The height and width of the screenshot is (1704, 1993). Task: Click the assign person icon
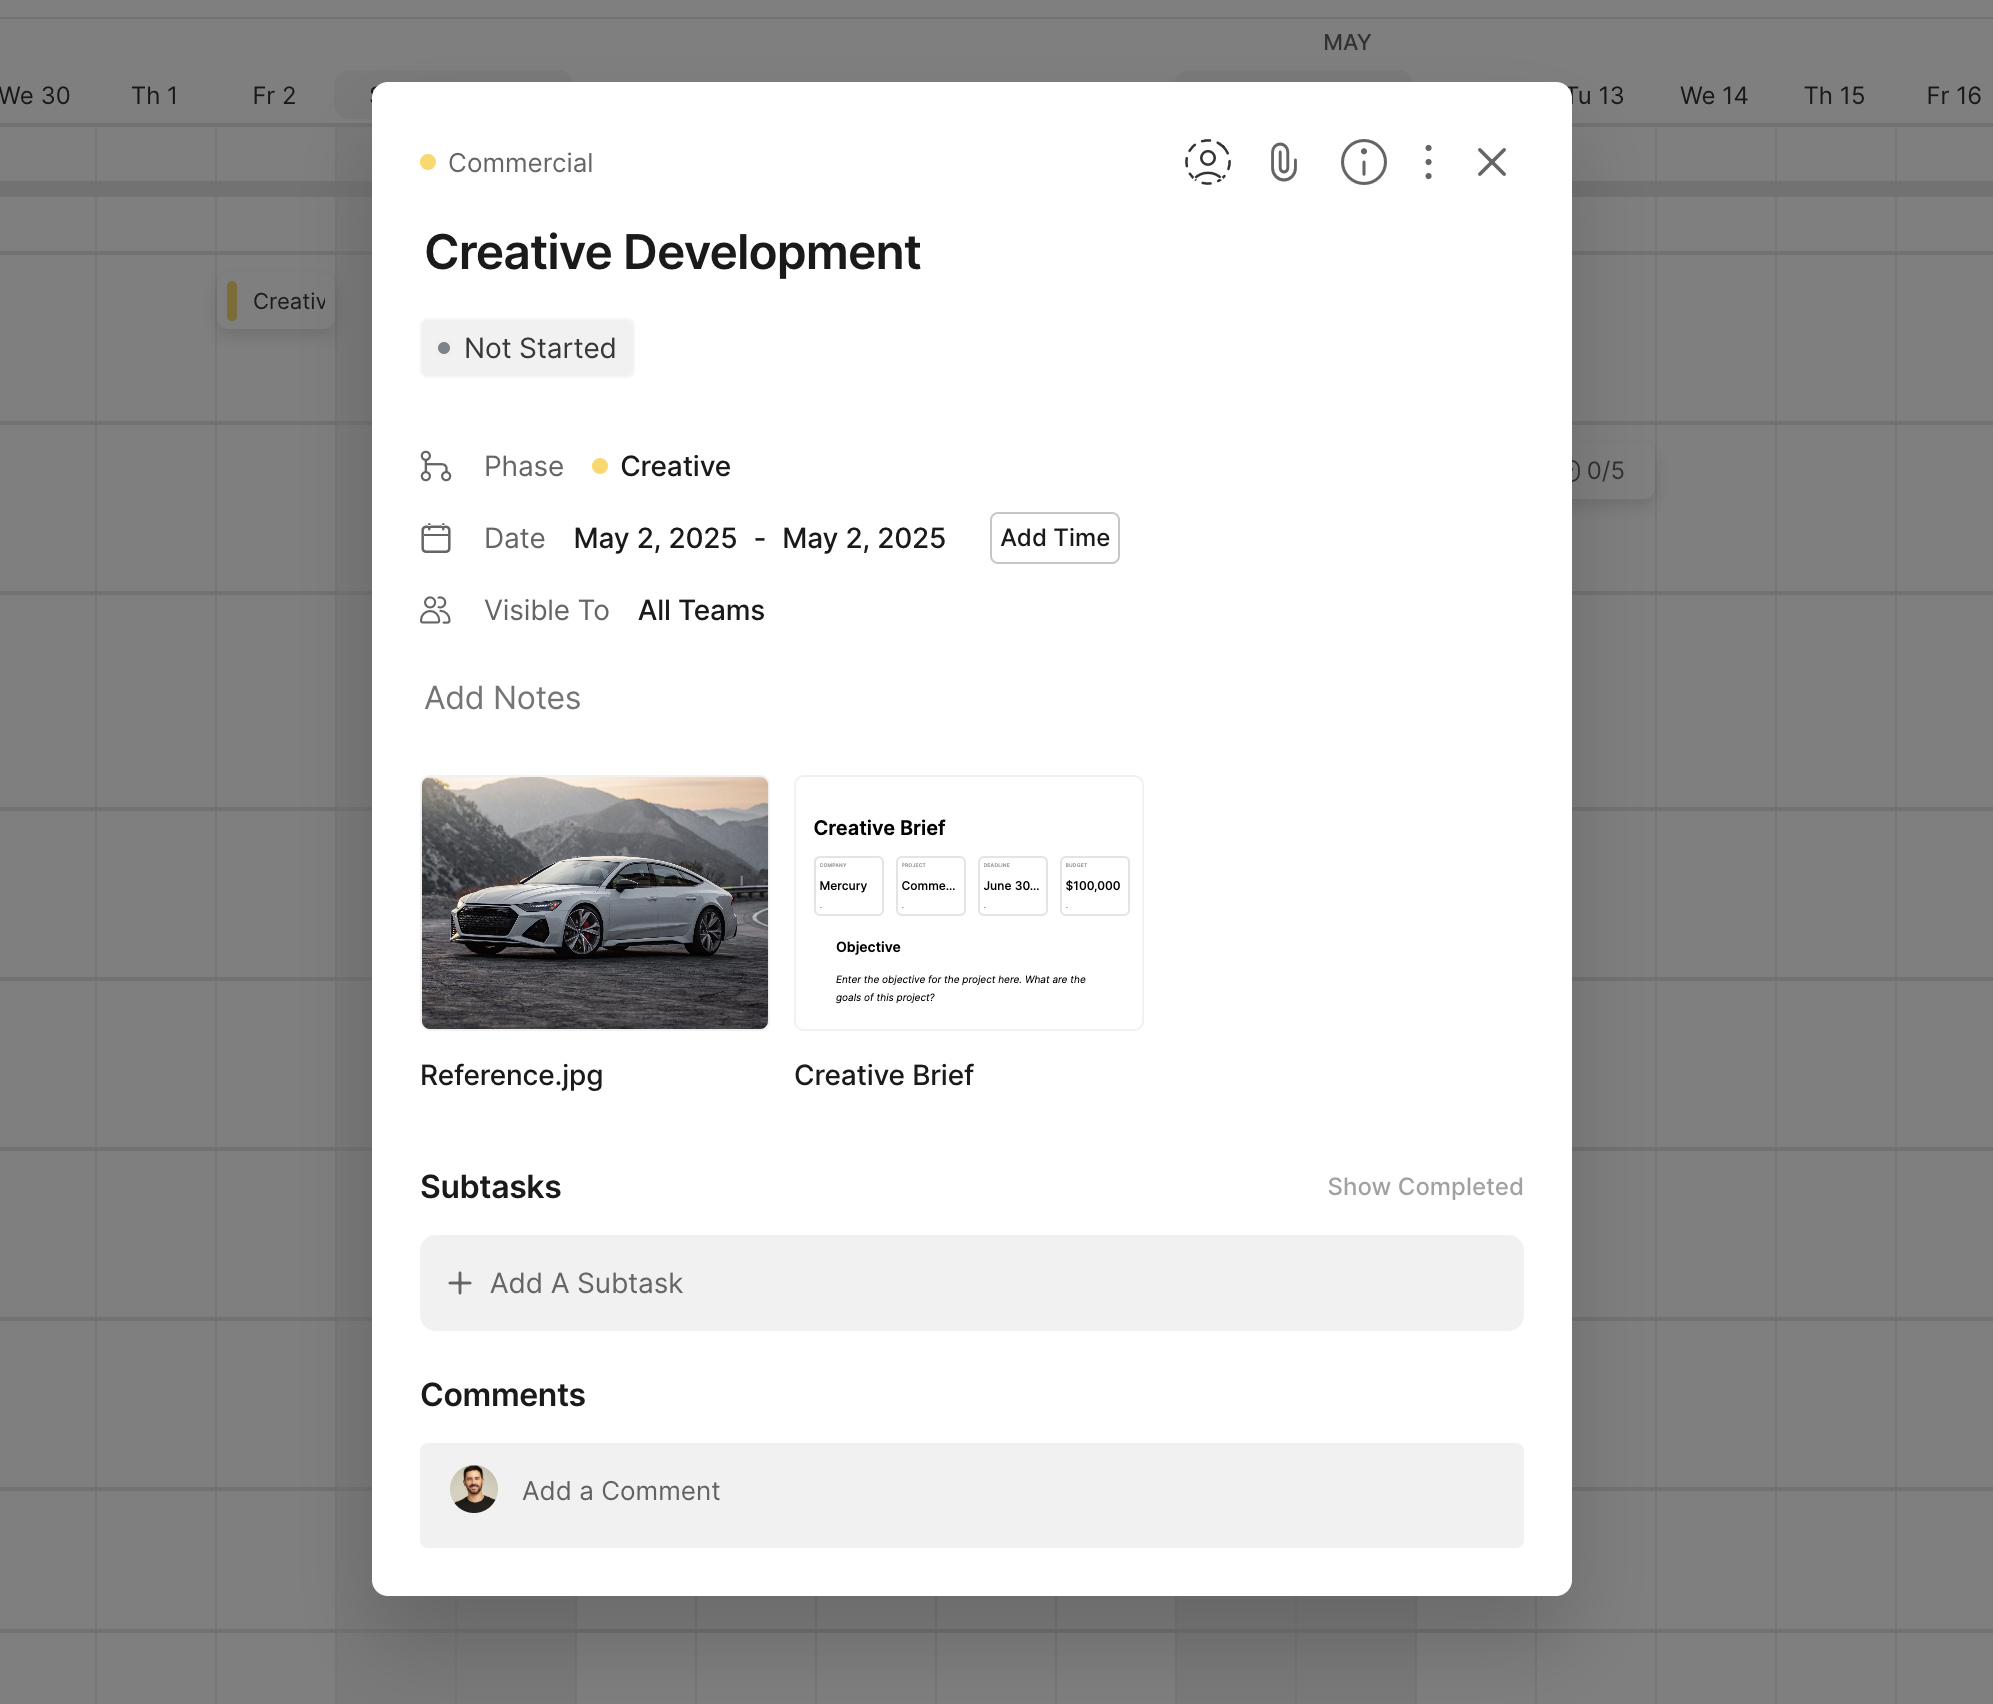point(1207,162)
